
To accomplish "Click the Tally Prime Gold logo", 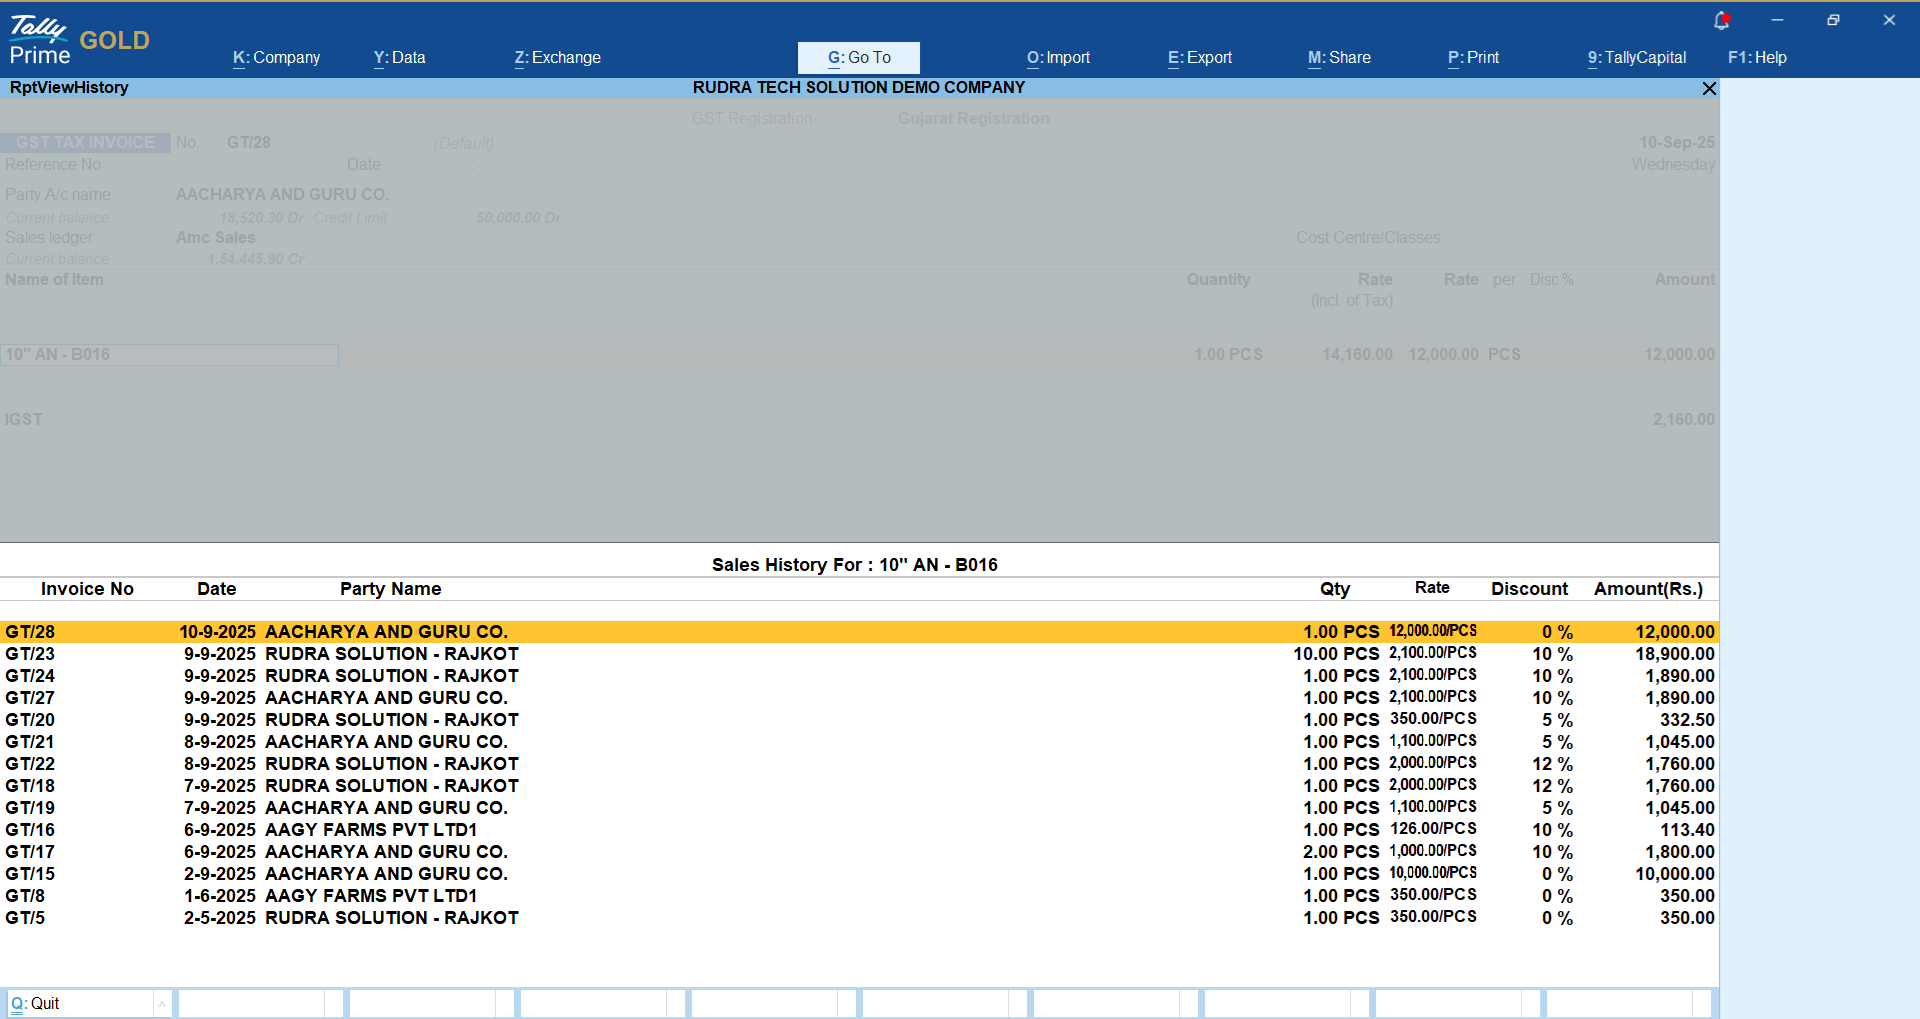I will point(79,40).
